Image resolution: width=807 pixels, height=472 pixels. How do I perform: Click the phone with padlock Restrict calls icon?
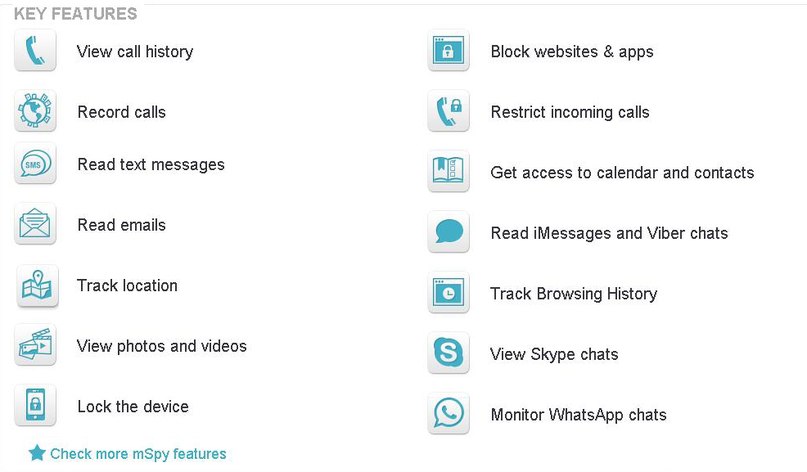click(x=448, y=111)
